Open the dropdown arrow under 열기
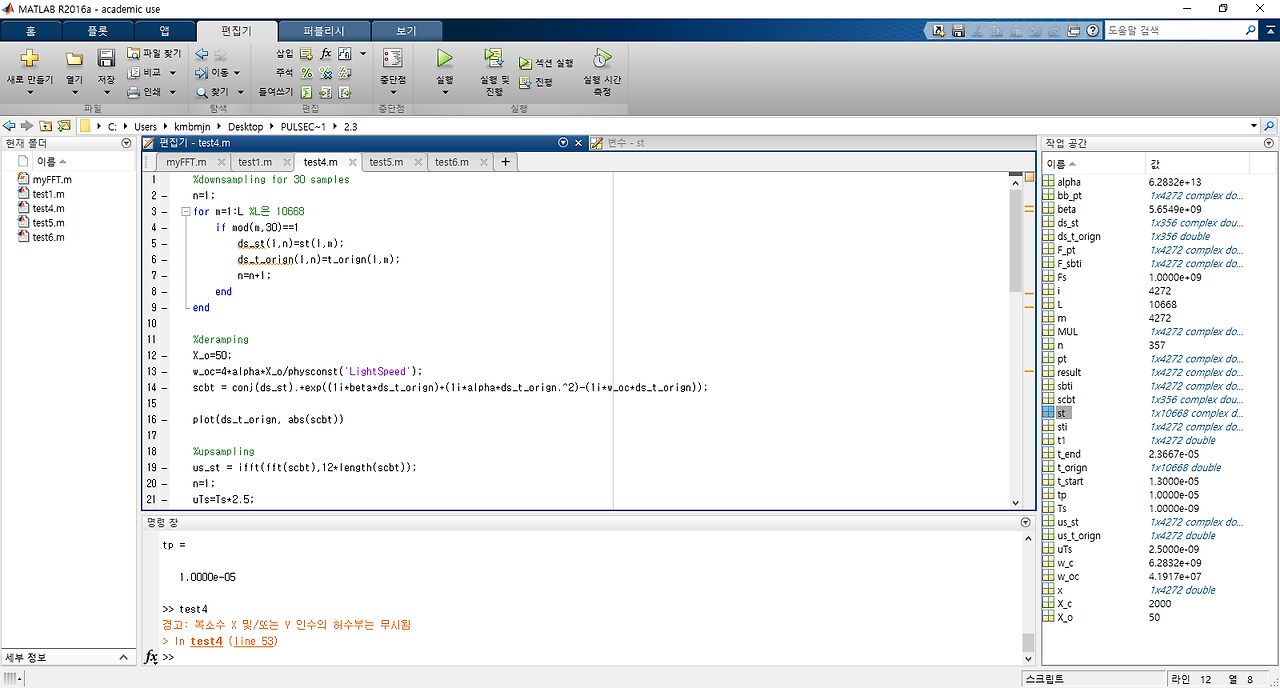Screen dimensions: 1280x688 click(x=74, y=92)
